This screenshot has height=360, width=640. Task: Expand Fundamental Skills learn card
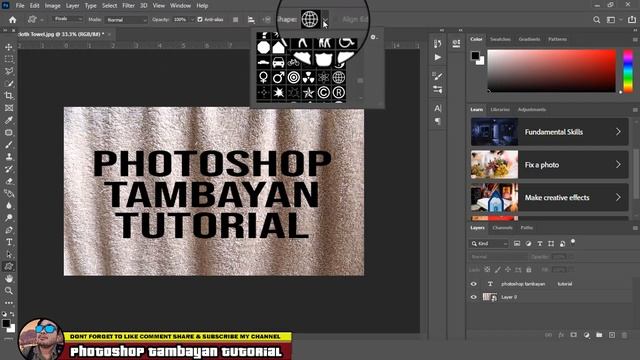click(x=549, y=132)
